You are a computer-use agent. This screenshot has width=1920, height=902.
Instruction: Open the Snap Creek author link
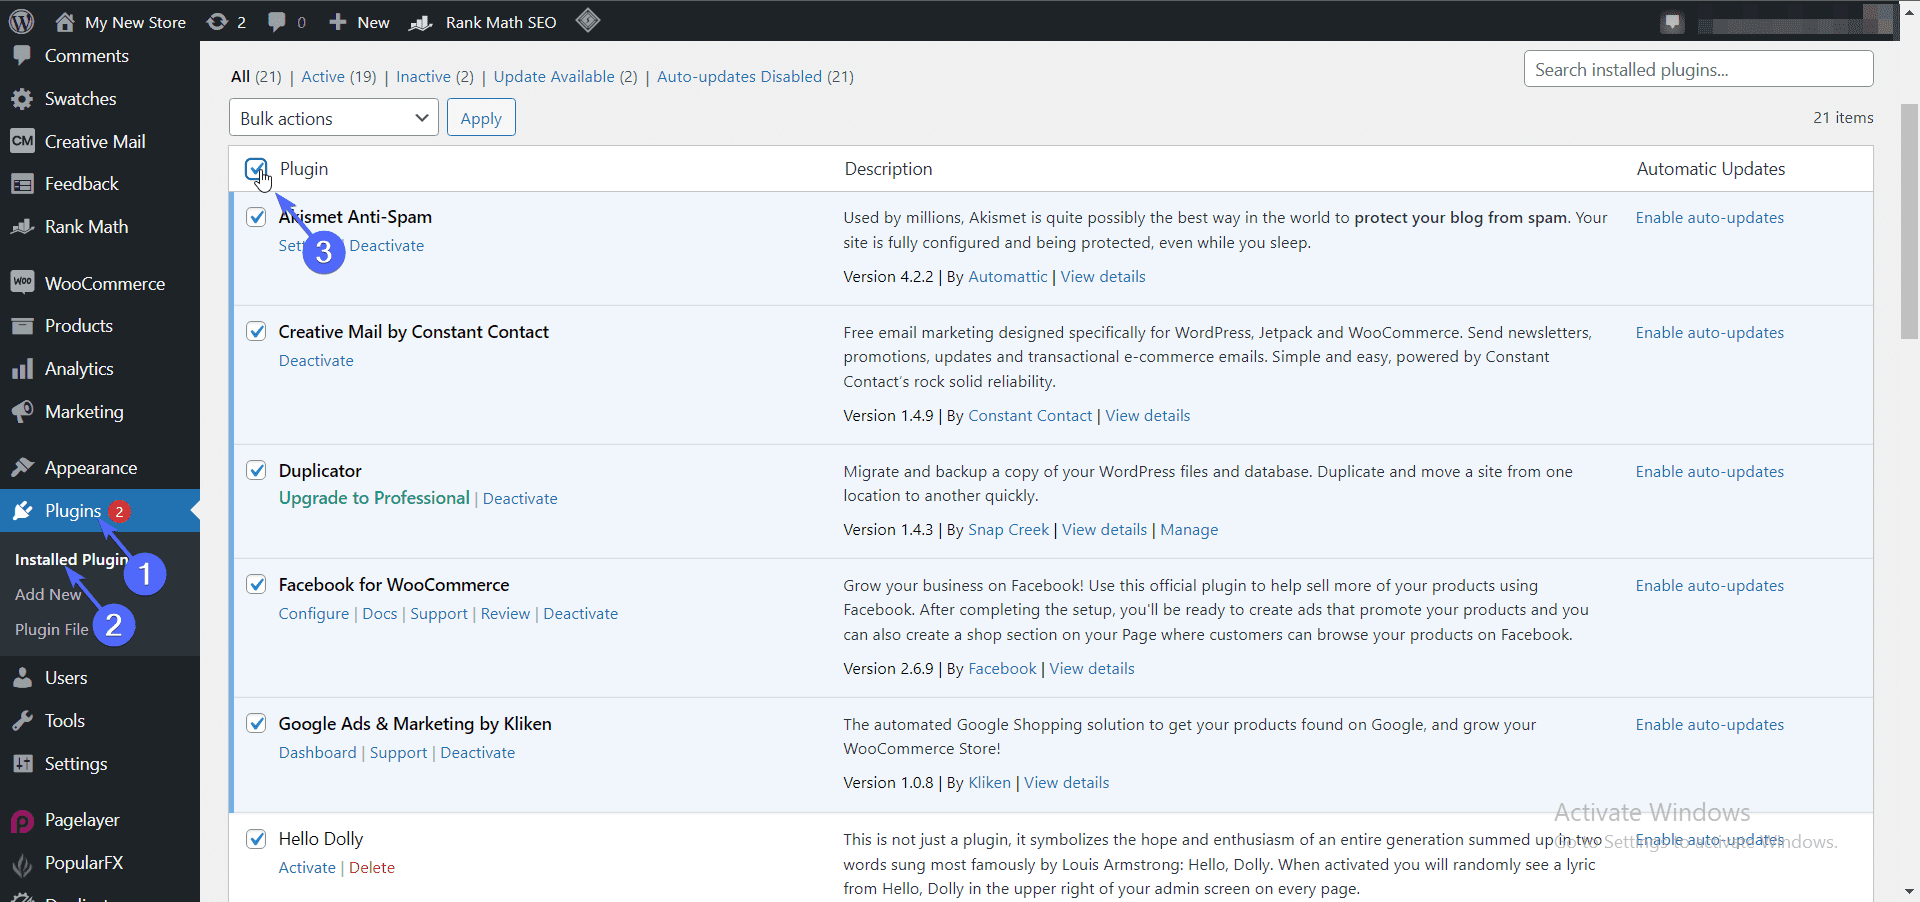point(1008,530)
